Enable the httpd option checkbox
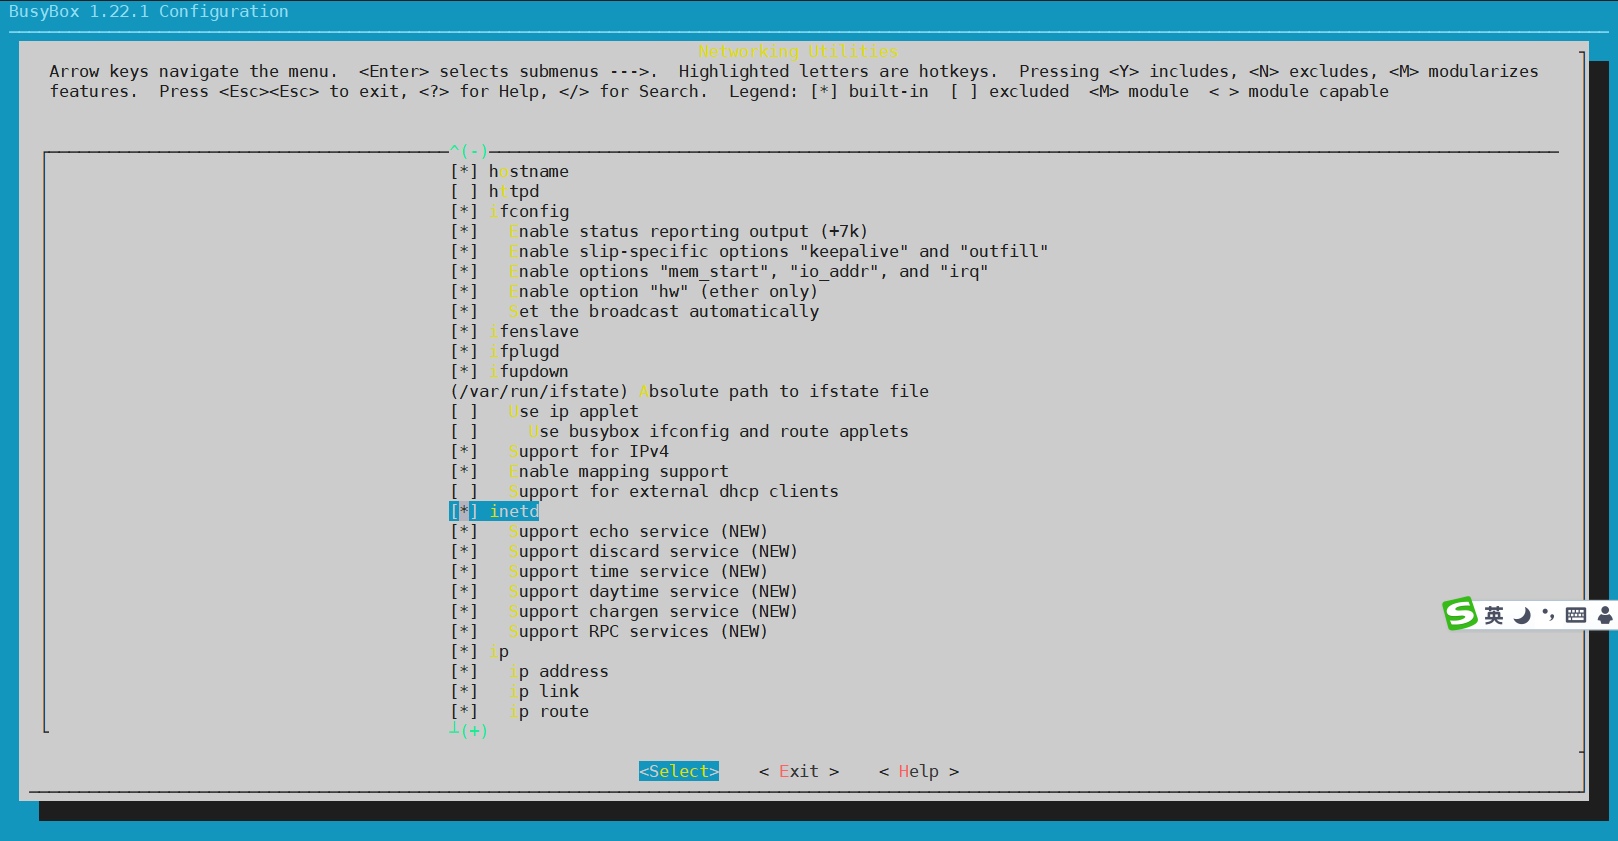1618x841 pixels. tap(464, 192)
